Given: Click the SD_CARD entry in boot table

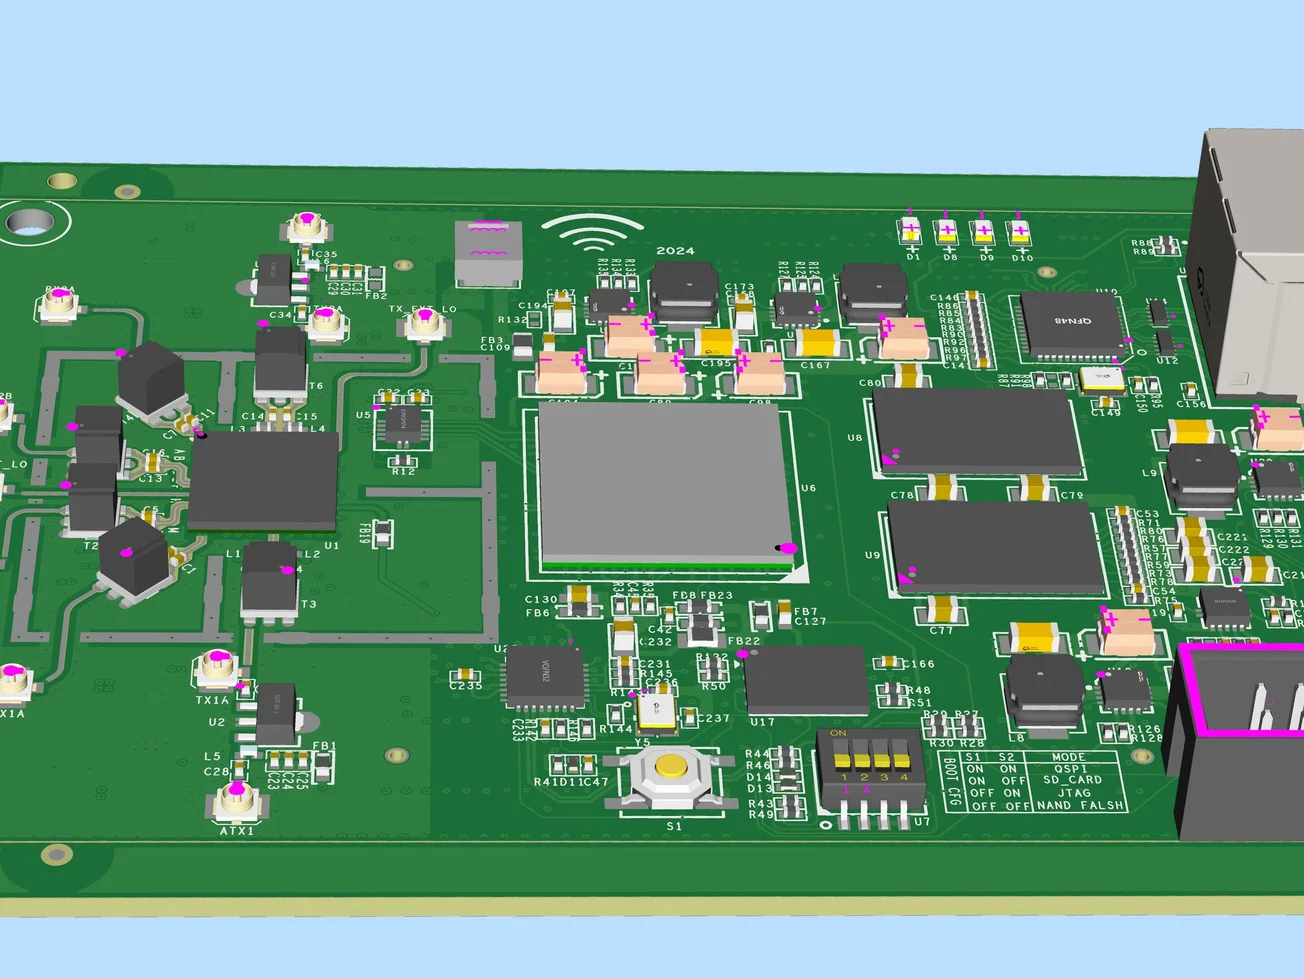Looking at the screenshot, I should (x=1072, y=780).
